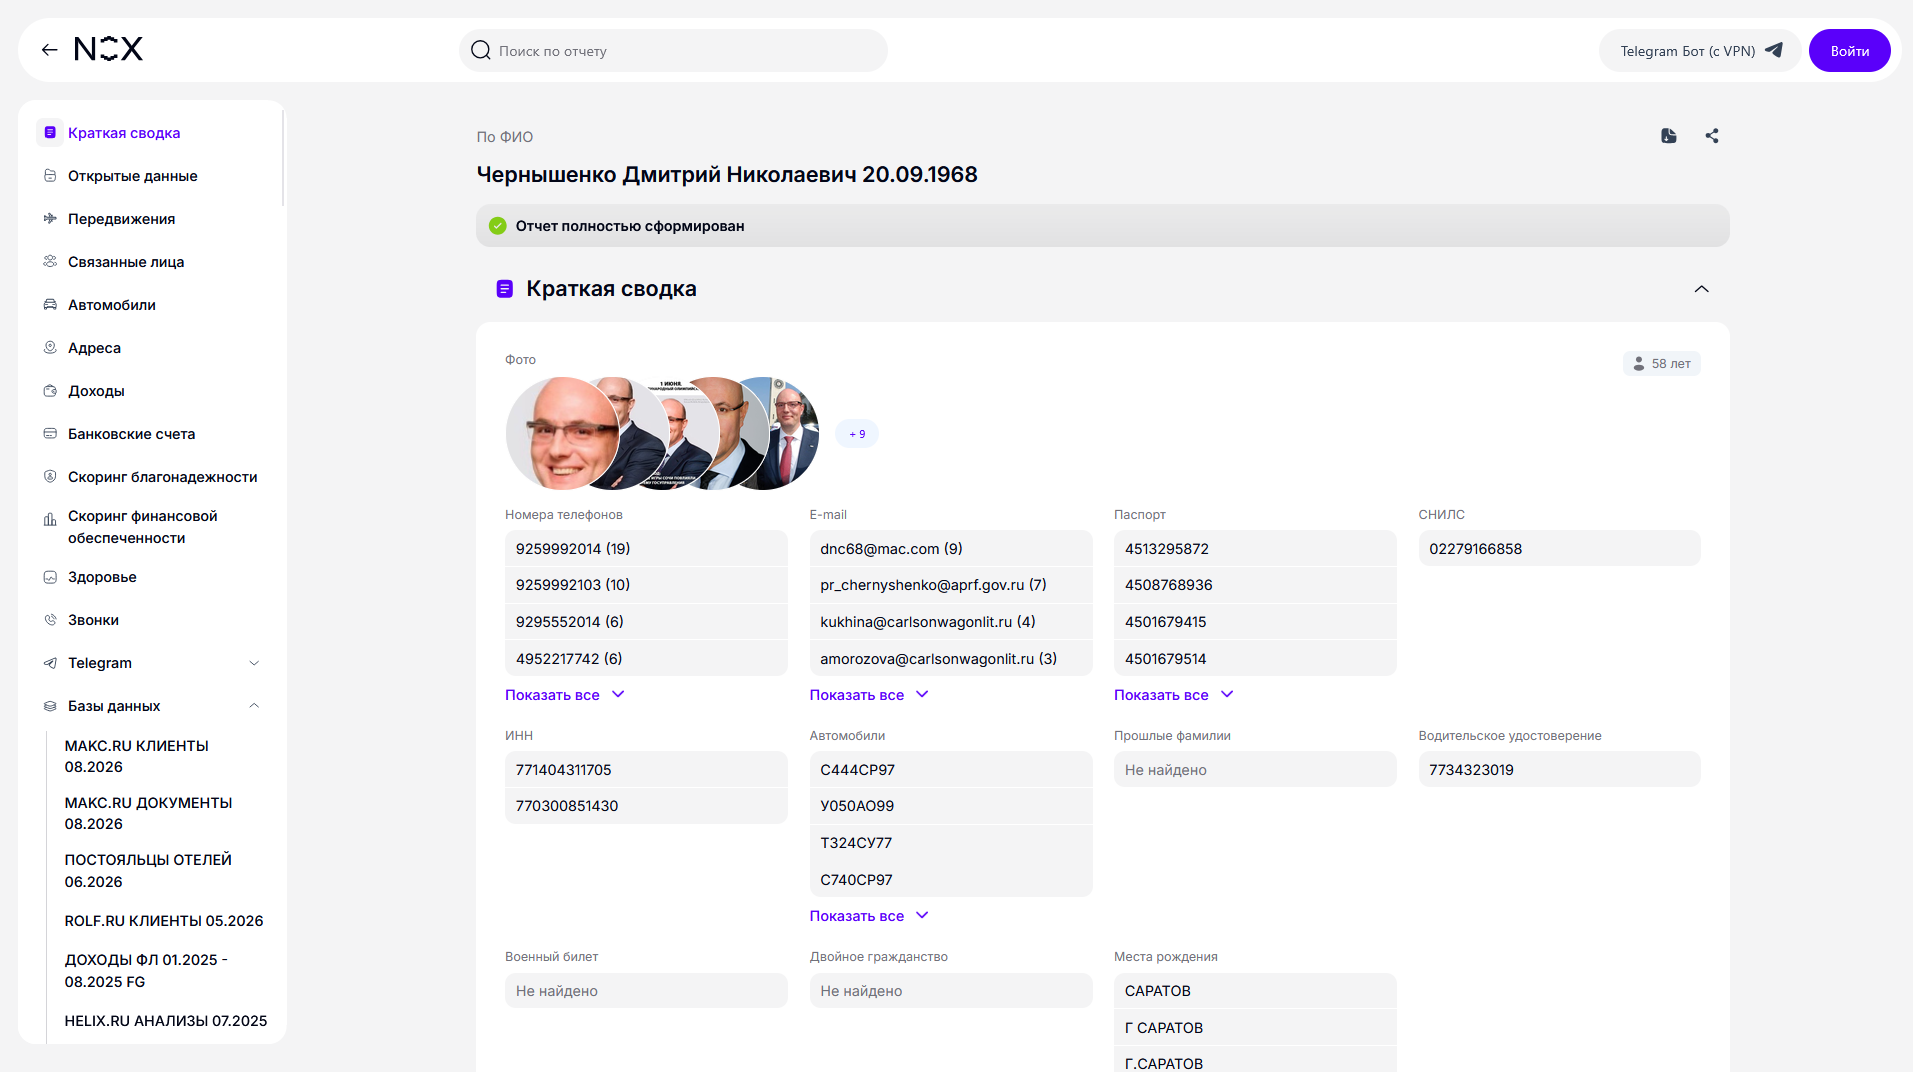Open ПОСТОЯЛЬЦЫ ОТЕЛЕЙ 06.2026 database
This screenshot has width=1913, height=1072.
point(148,871)
